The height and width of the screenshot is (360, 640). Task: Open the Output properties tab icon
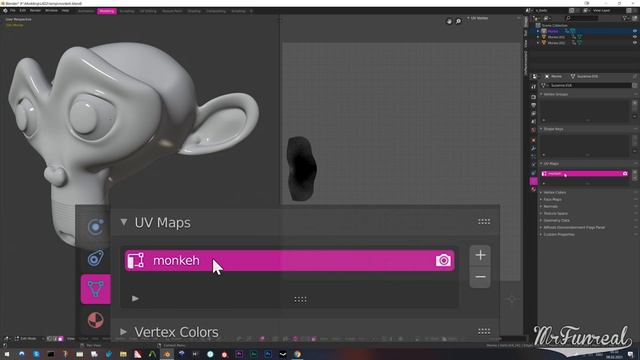click(533, 105)
